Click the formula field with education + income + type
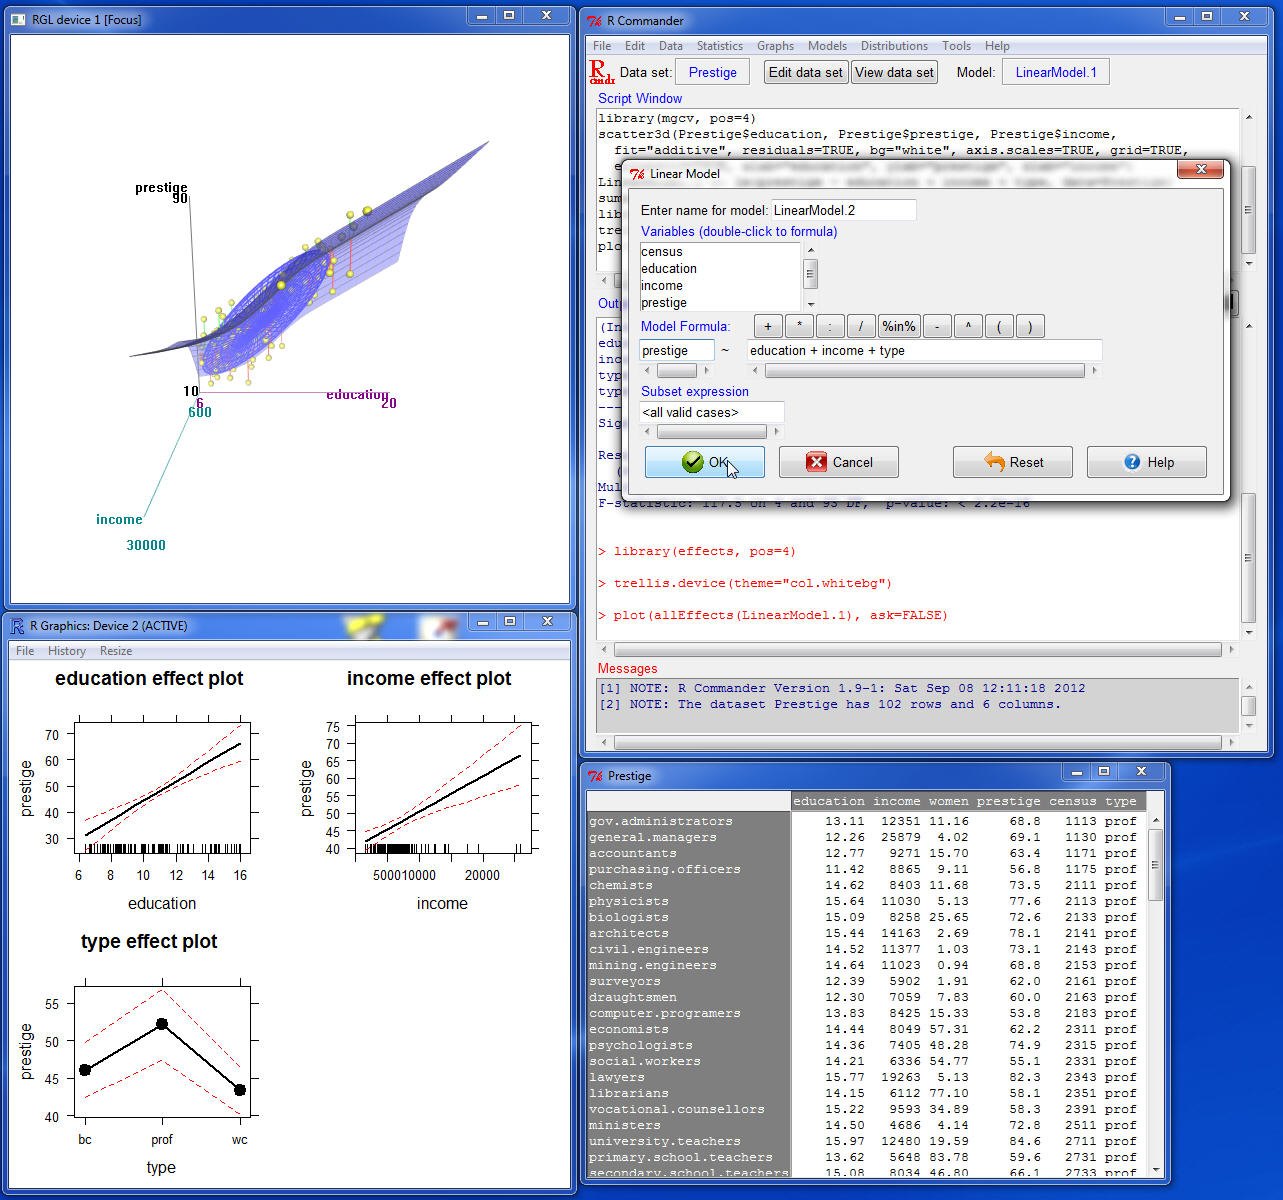1283x1200 pixels. tap(925, 350)
